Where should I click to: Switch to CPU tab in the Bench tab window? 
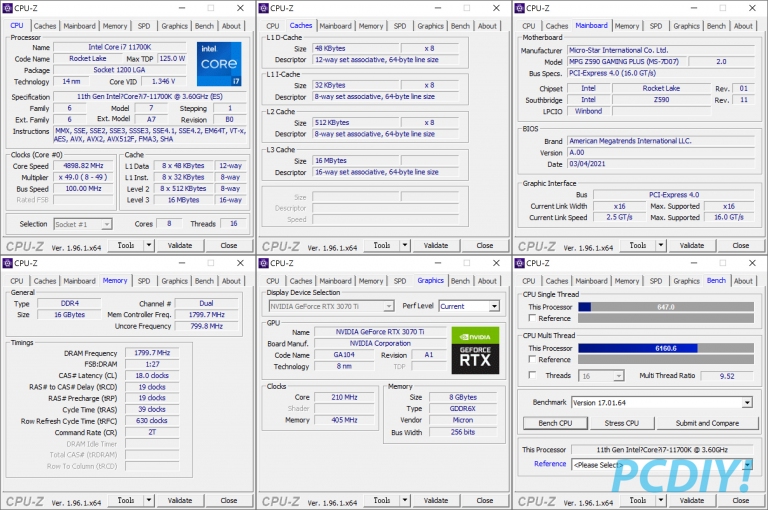(528, 281)
